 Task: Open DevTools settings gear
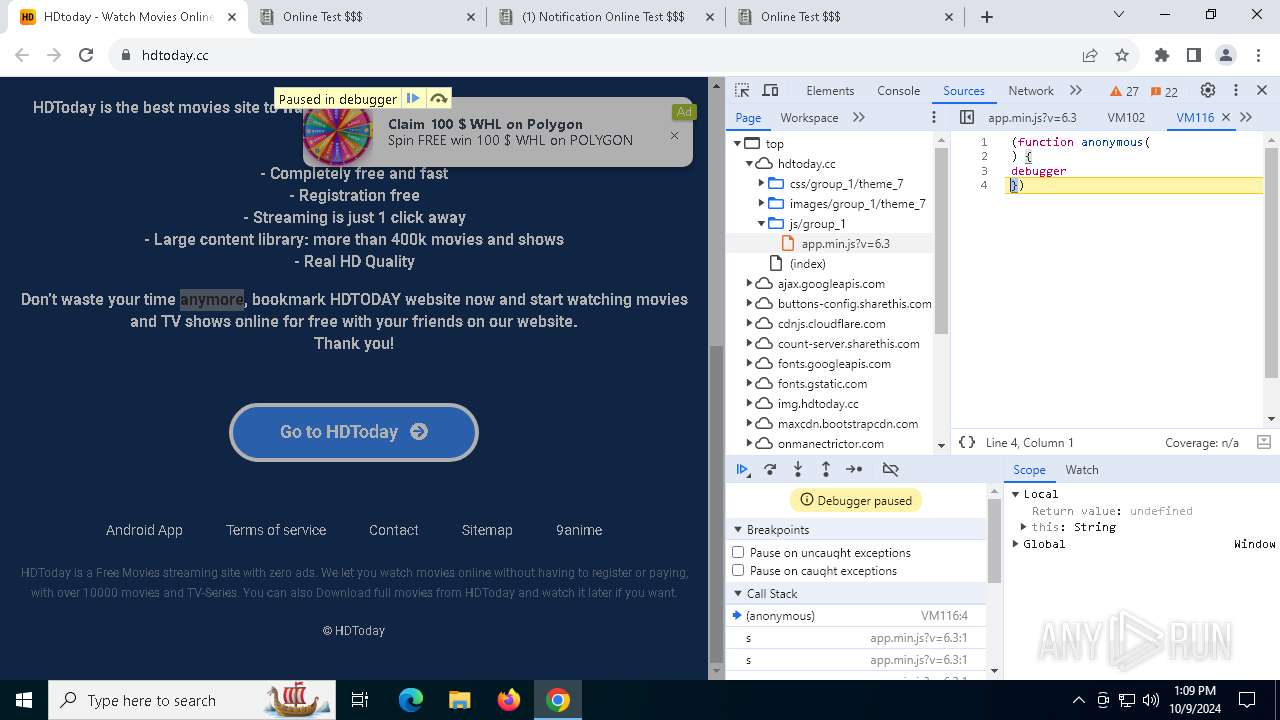1208,90
